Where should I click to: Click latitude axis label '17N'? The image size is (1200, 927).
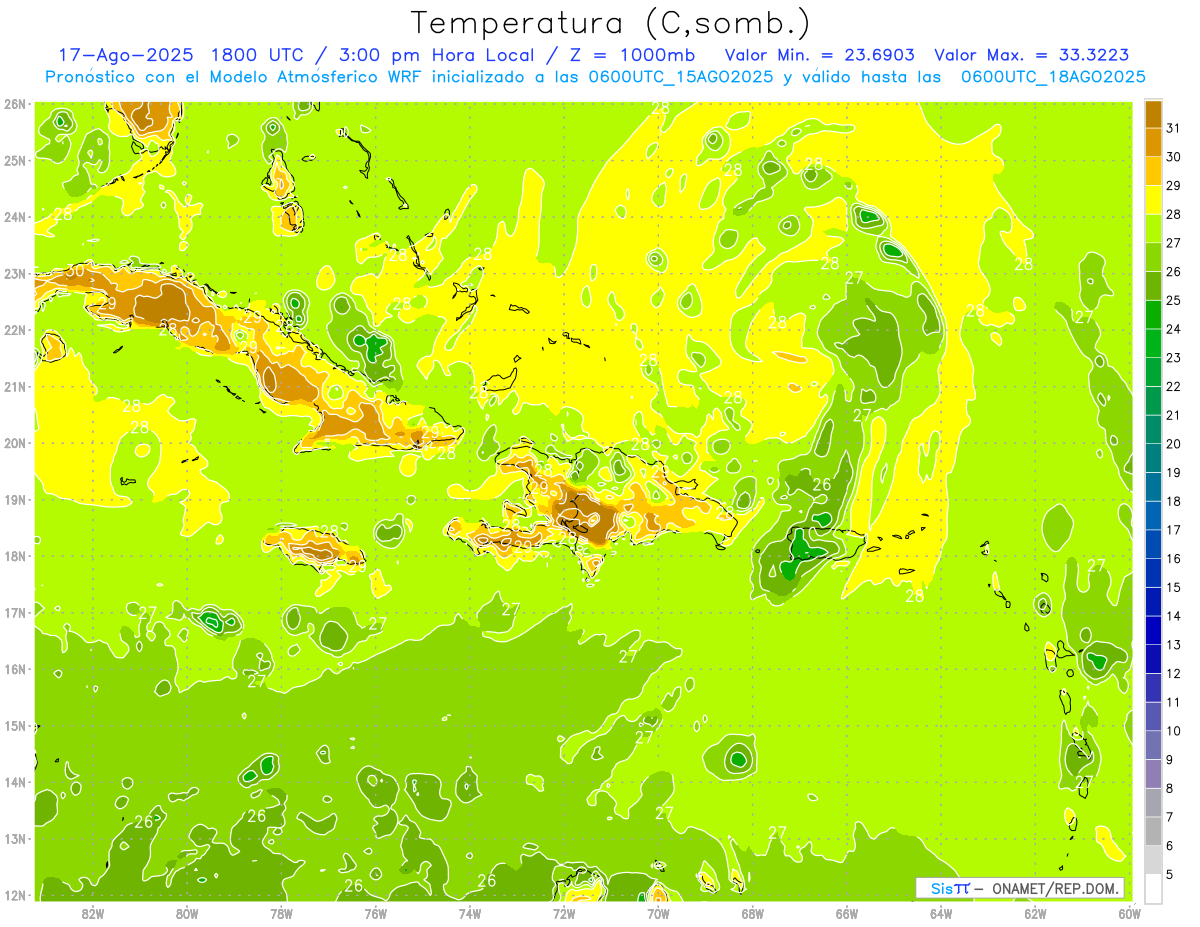tap(15, 612)
